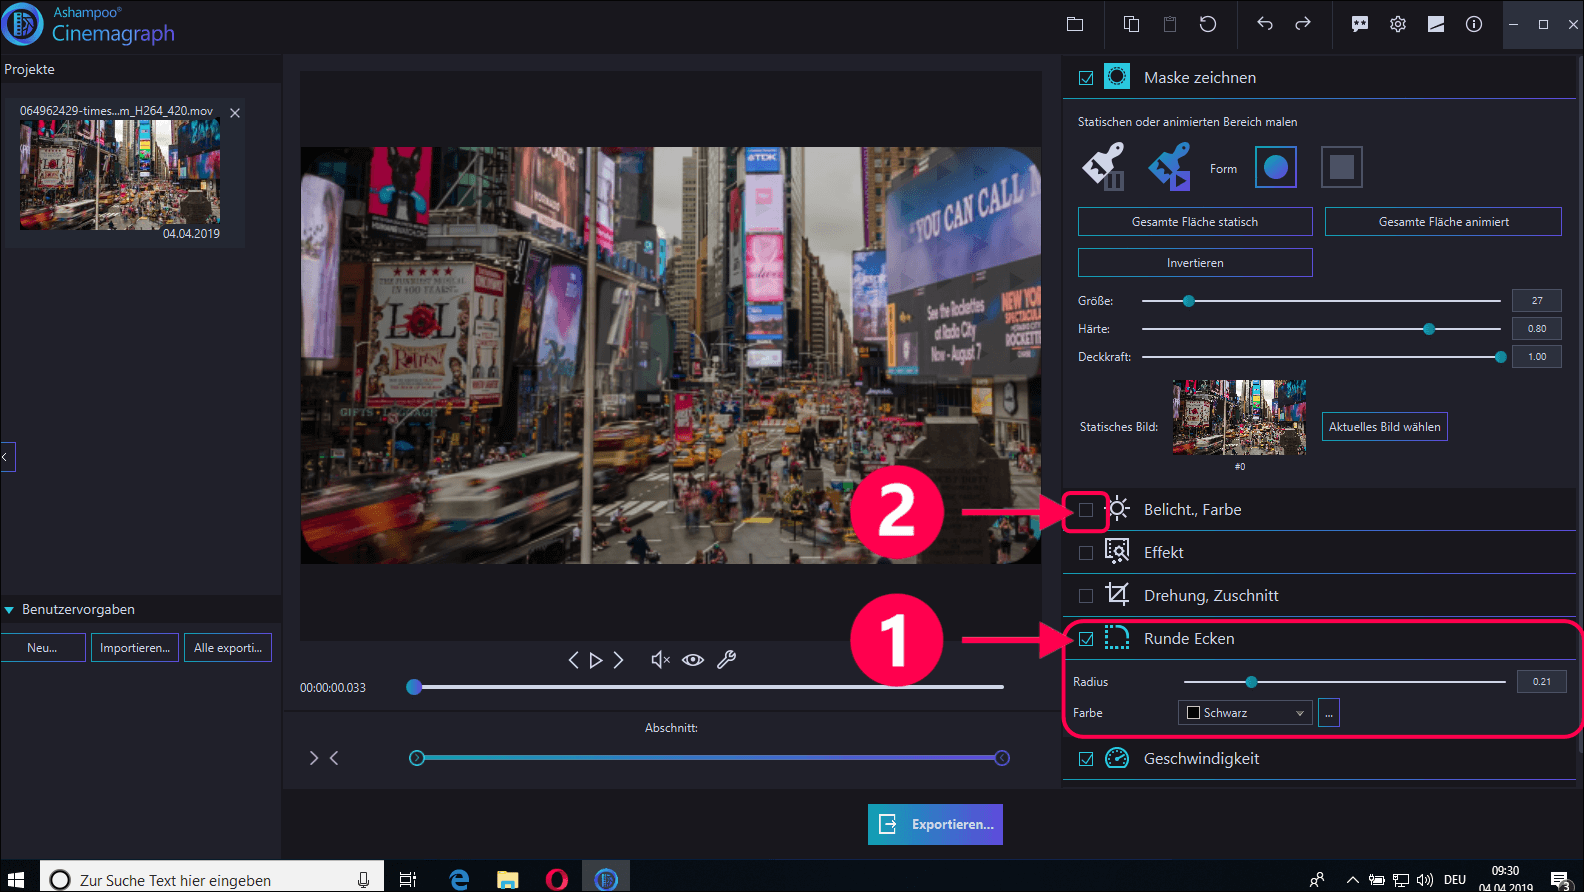
Task: Open the feedback speech bubble icon
Action: pyautogui.click(x=1360, y=24)
